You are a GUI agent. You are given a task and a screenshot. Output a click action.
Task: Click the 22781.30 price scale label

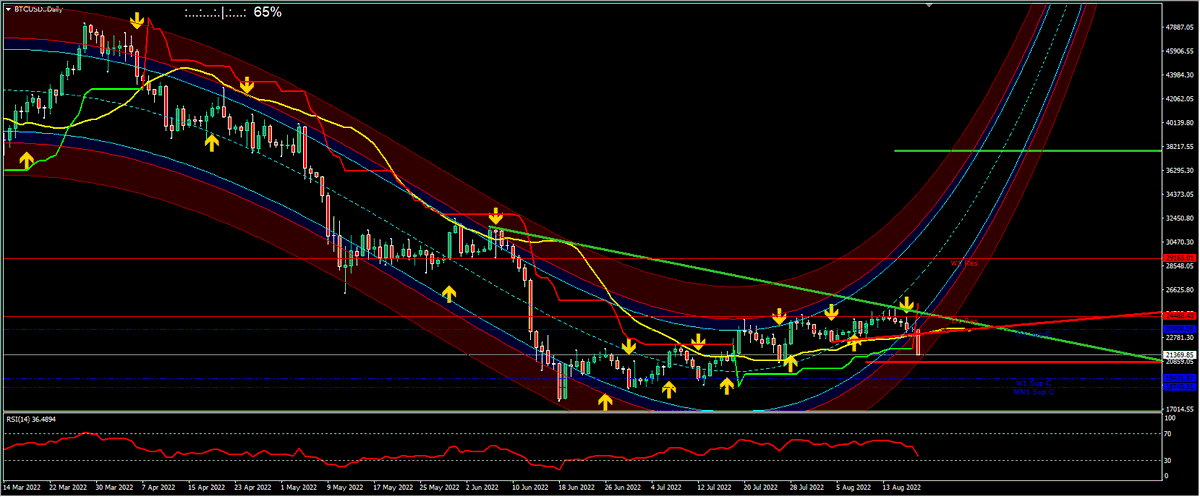pos(1180,338)
